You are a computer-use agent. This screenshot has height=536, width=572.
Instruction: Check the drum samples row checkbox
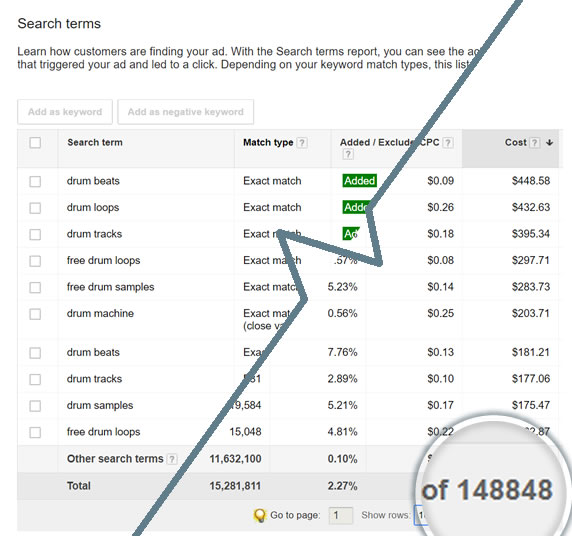click(35, 406)
